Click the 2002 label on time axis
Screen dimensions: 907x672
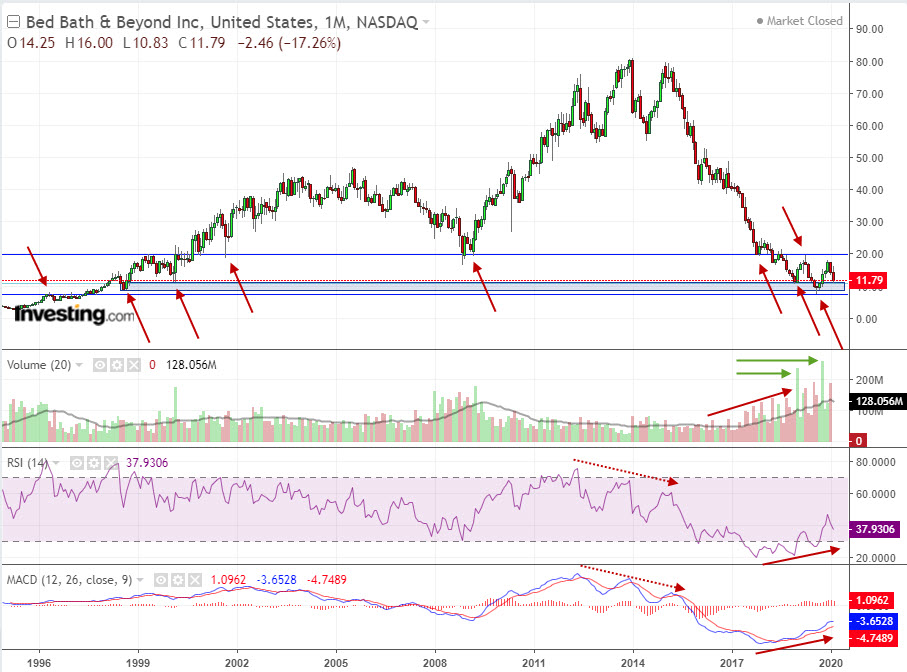[237, 663]
